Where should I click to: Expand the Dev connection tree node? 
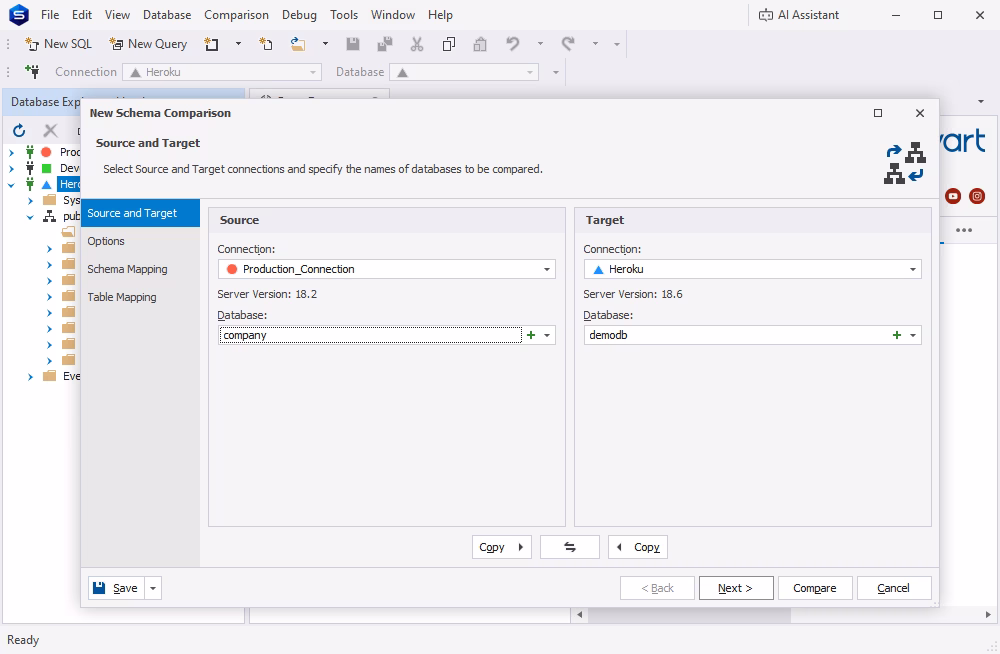11,168
